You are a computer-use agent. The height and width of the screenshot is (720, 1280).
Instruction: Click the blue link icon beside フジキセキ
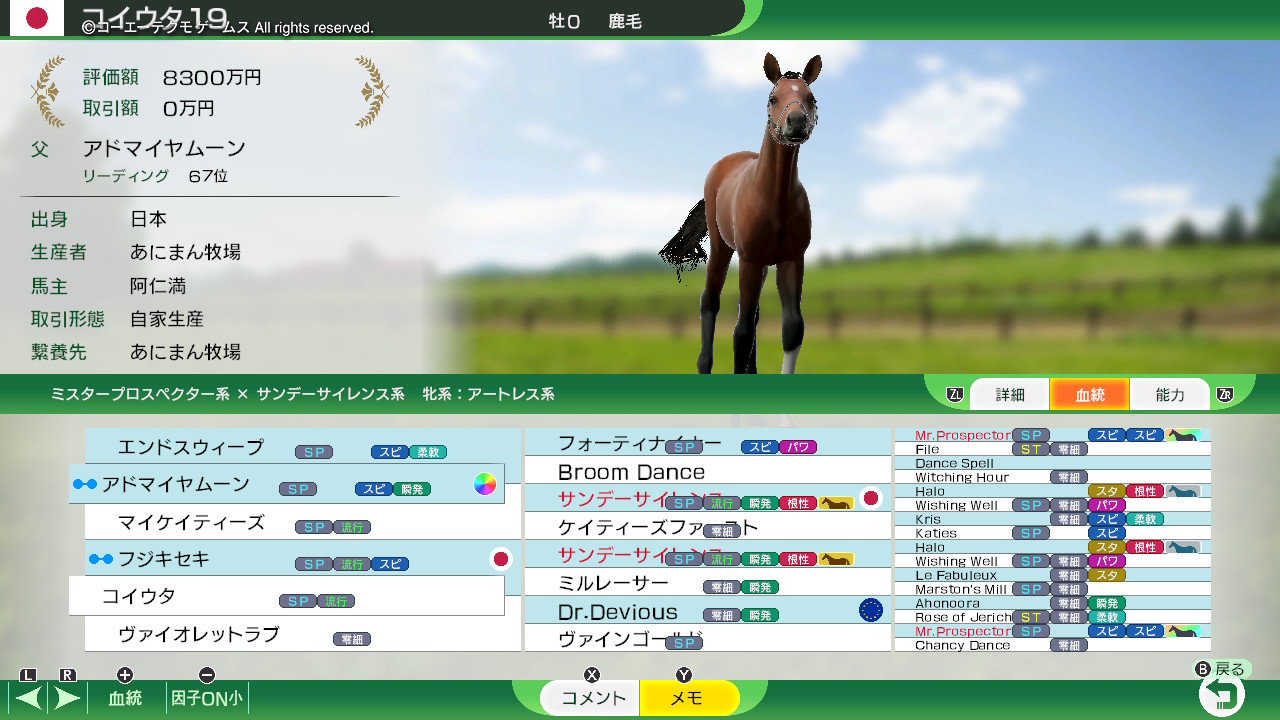pos(101,559)
